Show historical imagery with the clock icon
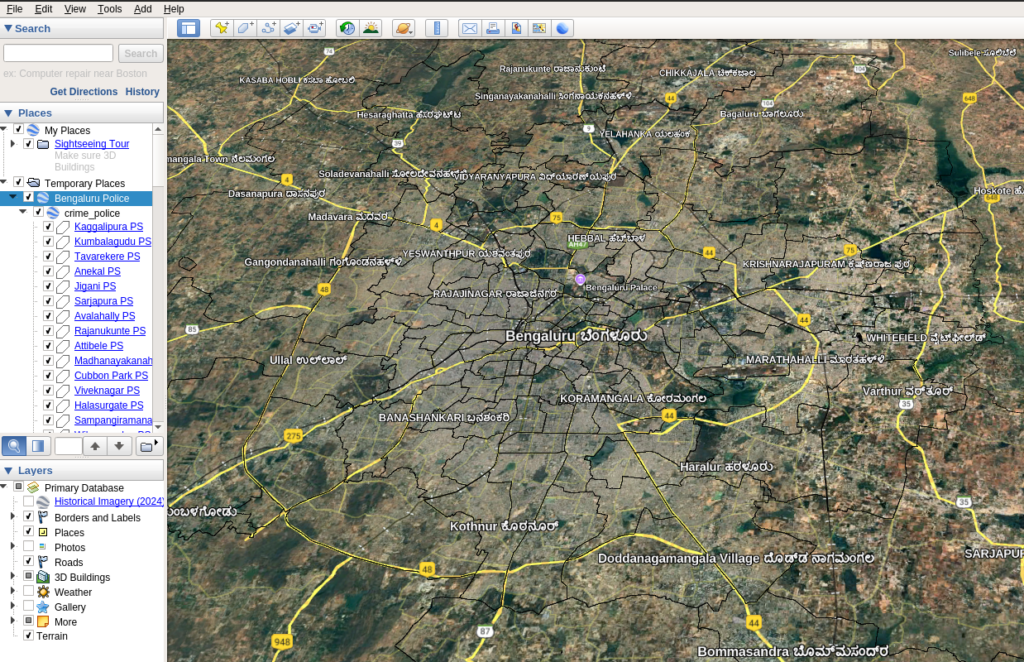 pos(346,28)
